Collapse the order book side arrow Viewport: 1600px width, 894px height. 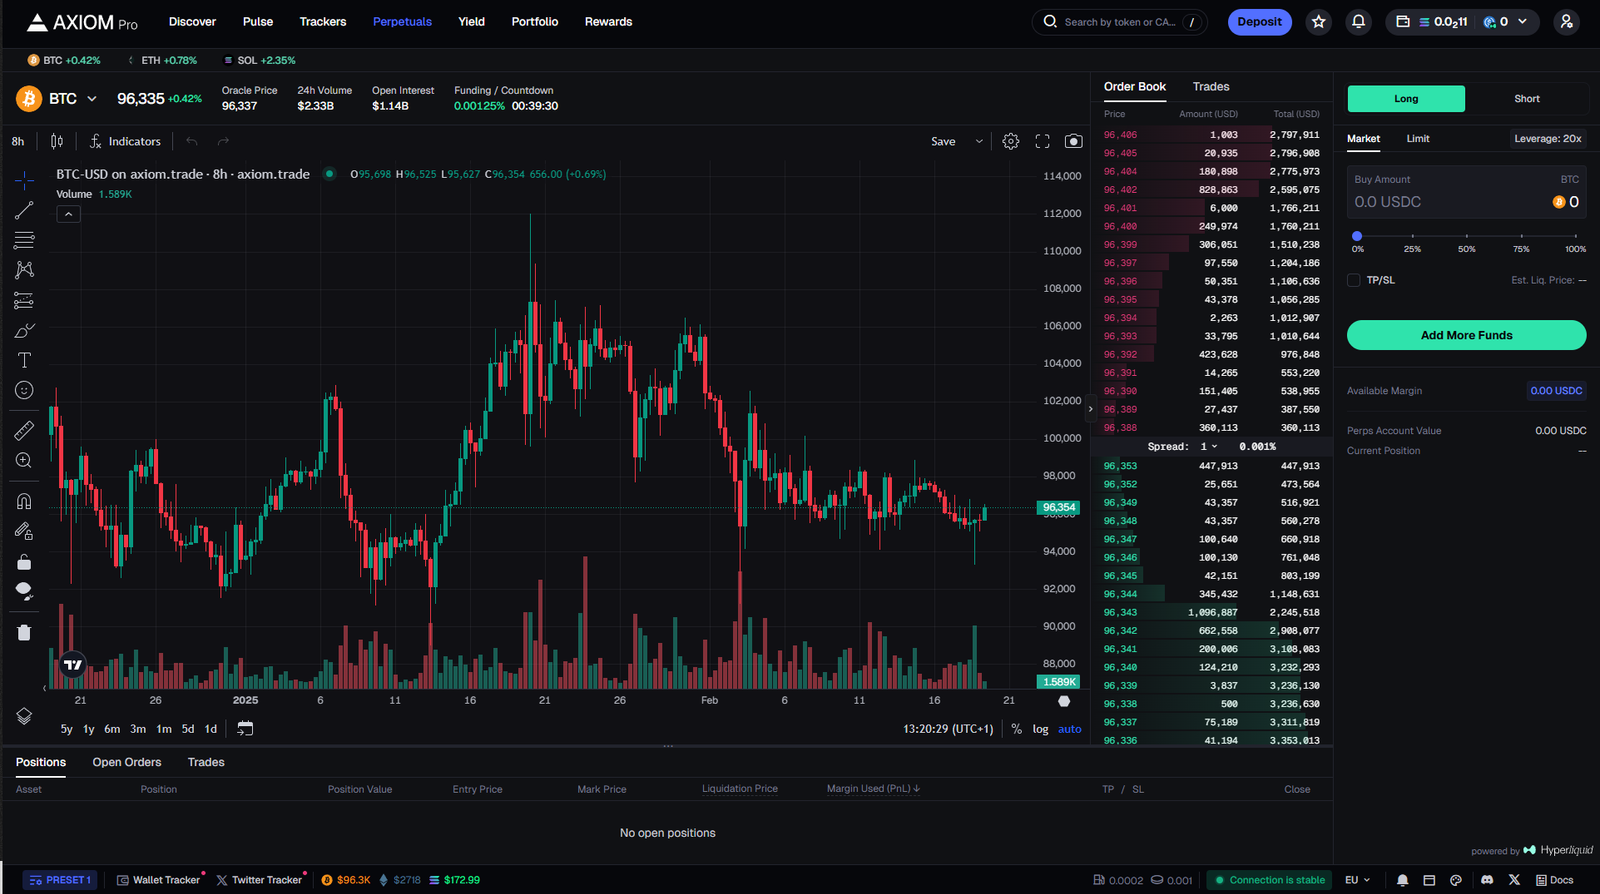tap(1090, 409)
